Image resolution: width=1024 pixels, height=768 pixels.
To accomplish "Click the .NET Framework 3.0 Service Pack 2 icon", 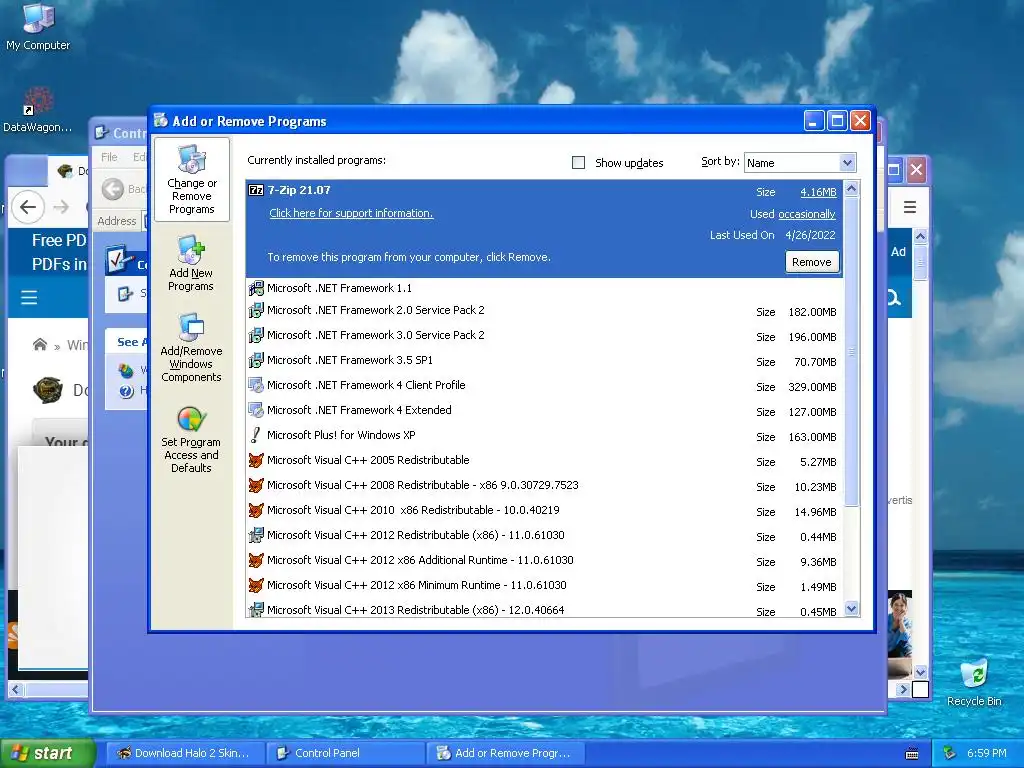I will [x=256, y=335].
